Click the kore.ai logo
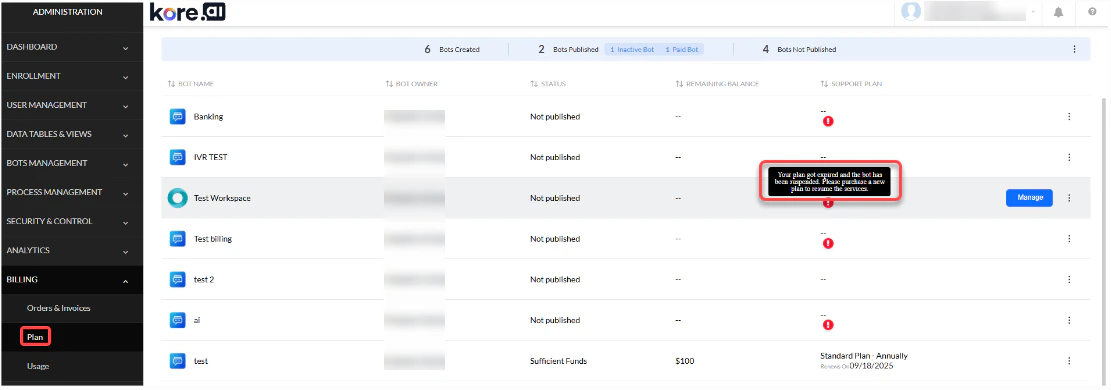 (188, 12)
